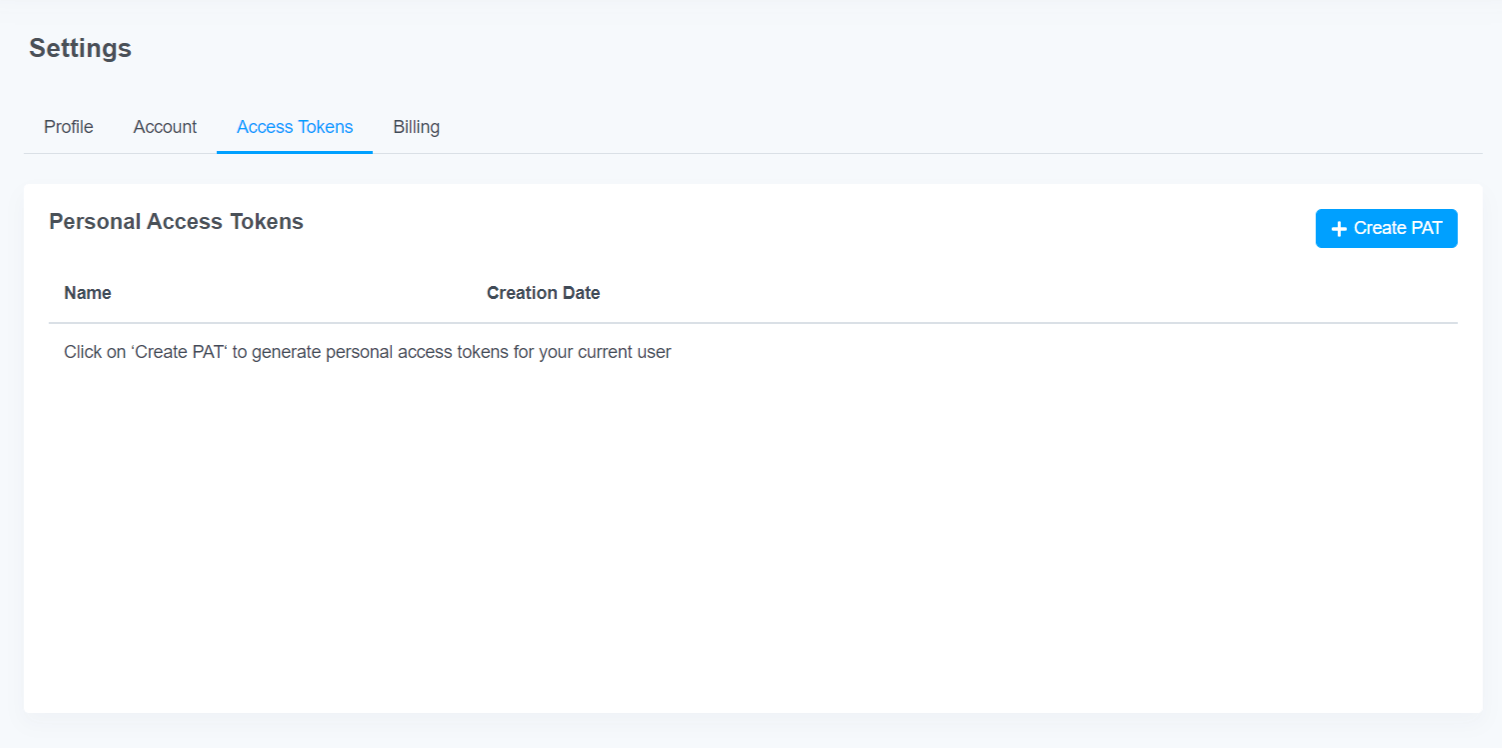This screenshot has height=748, width=1502.
Task: Click the Name column header
Action: coord(88,293)
